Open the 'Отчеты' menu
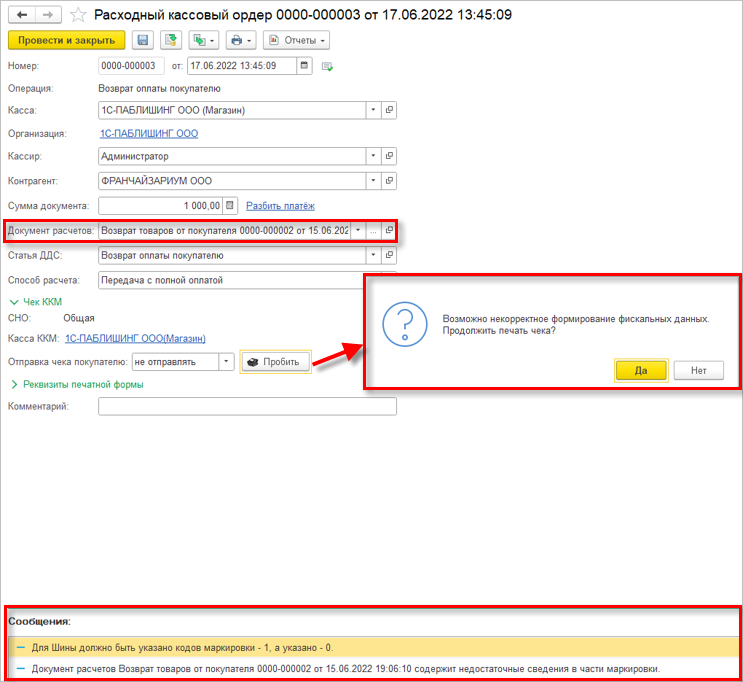 coord(296,40)
